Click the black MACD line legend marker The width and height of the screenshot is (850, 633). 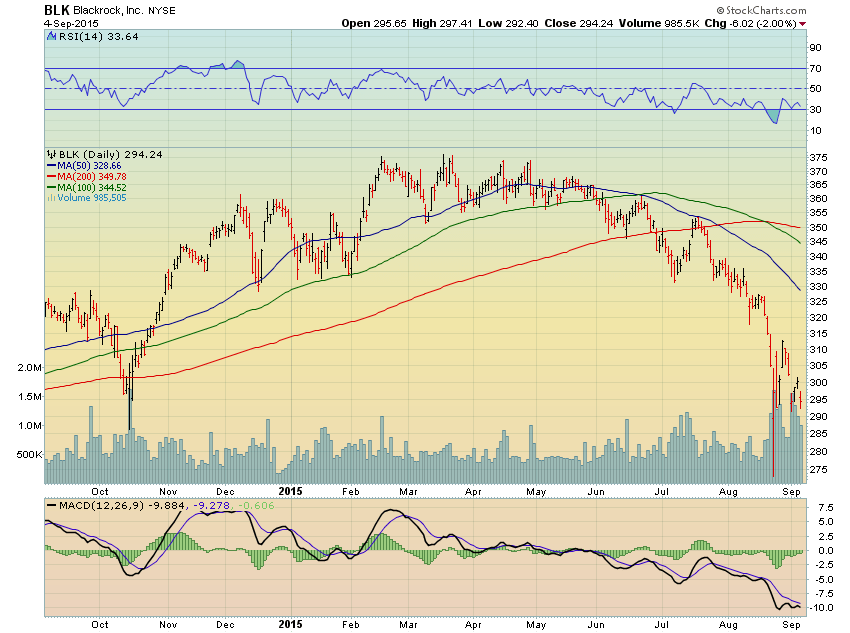point(51,506)
